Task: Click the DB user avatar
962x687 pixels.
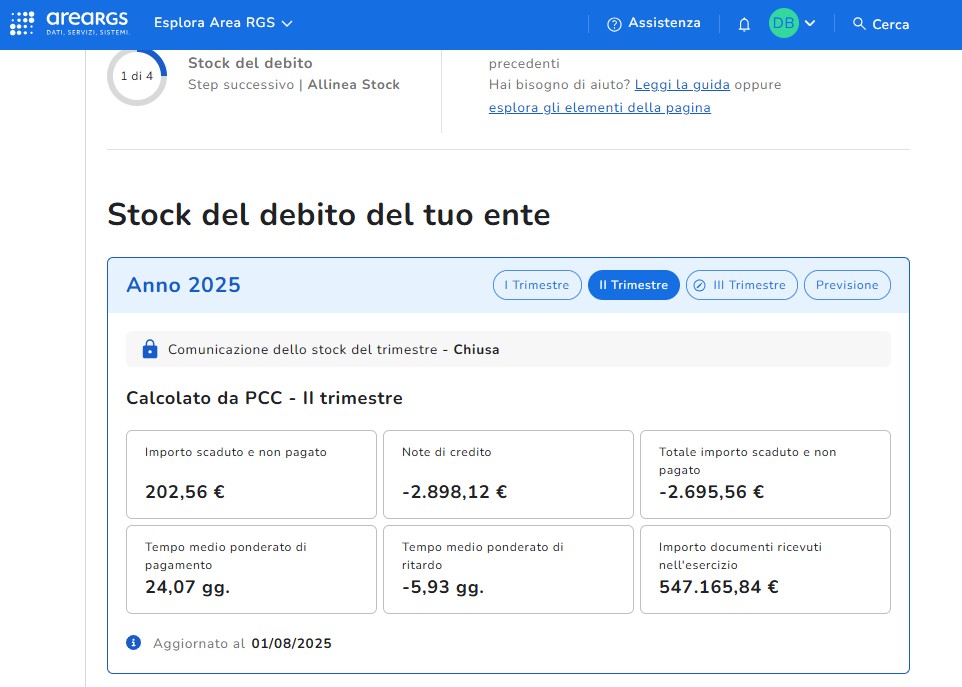Action: (783, 24)
